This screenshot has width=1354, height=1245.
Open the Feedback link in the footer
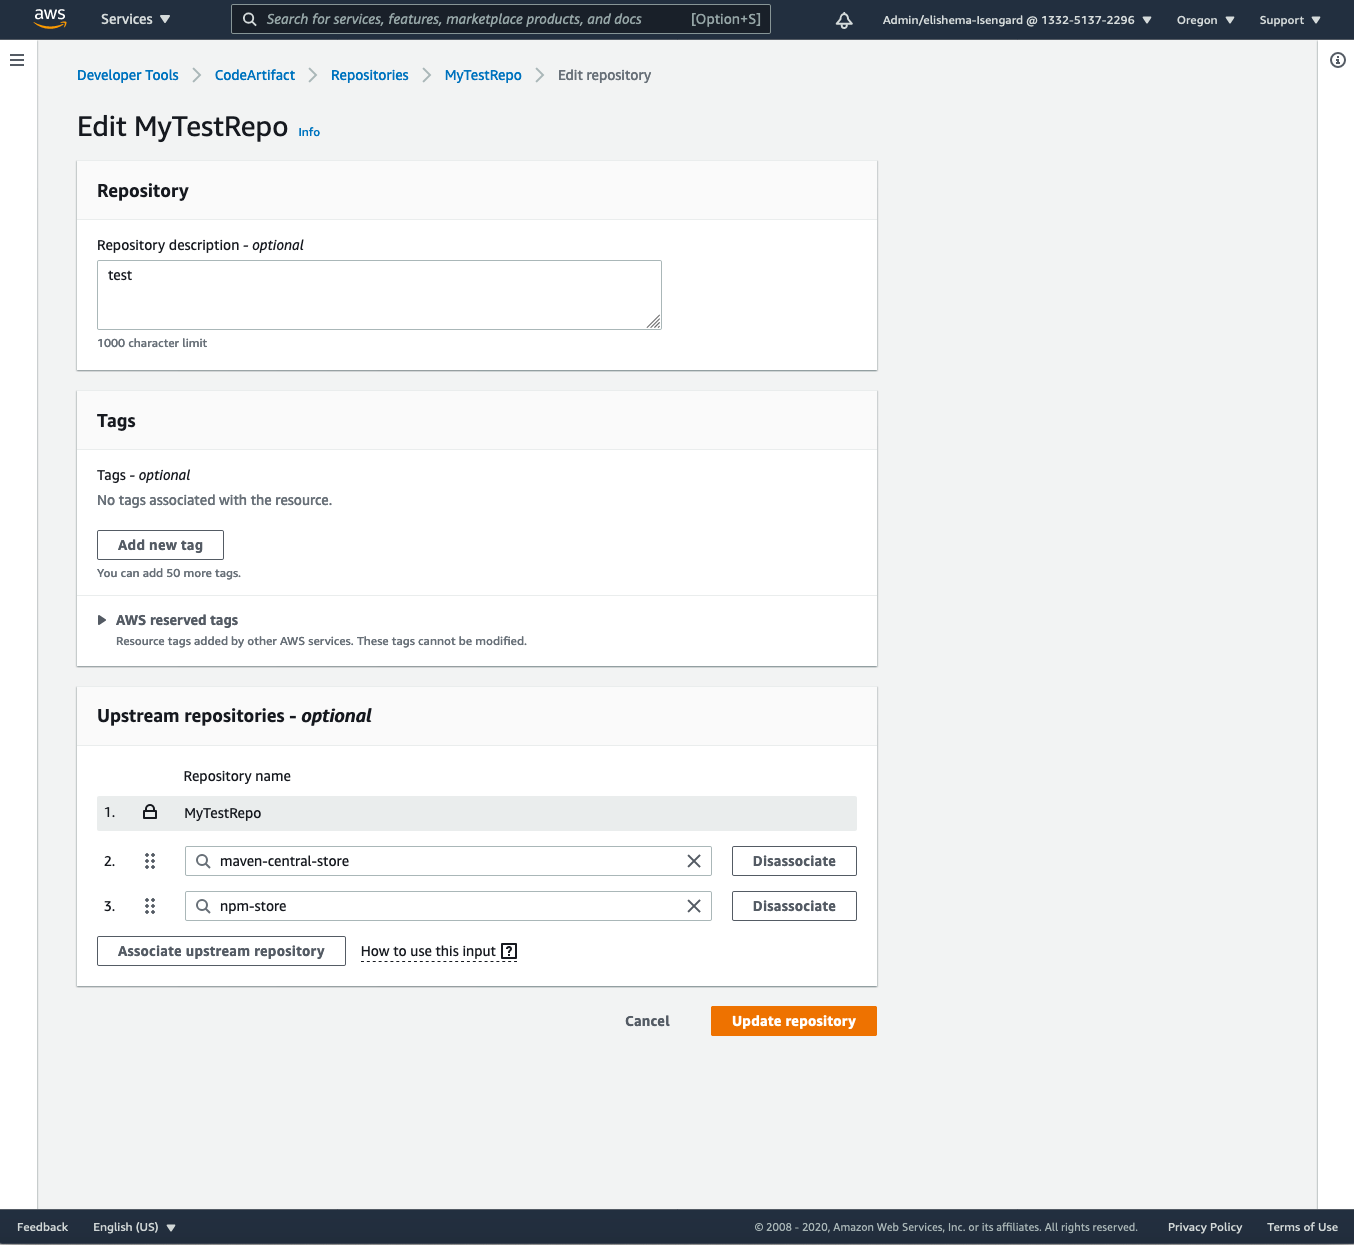tap(42, 1227)
